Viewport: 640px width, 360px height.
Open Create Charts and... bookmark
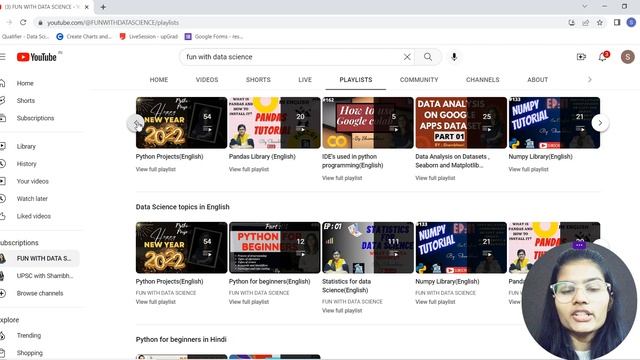(x=84, y=37)
